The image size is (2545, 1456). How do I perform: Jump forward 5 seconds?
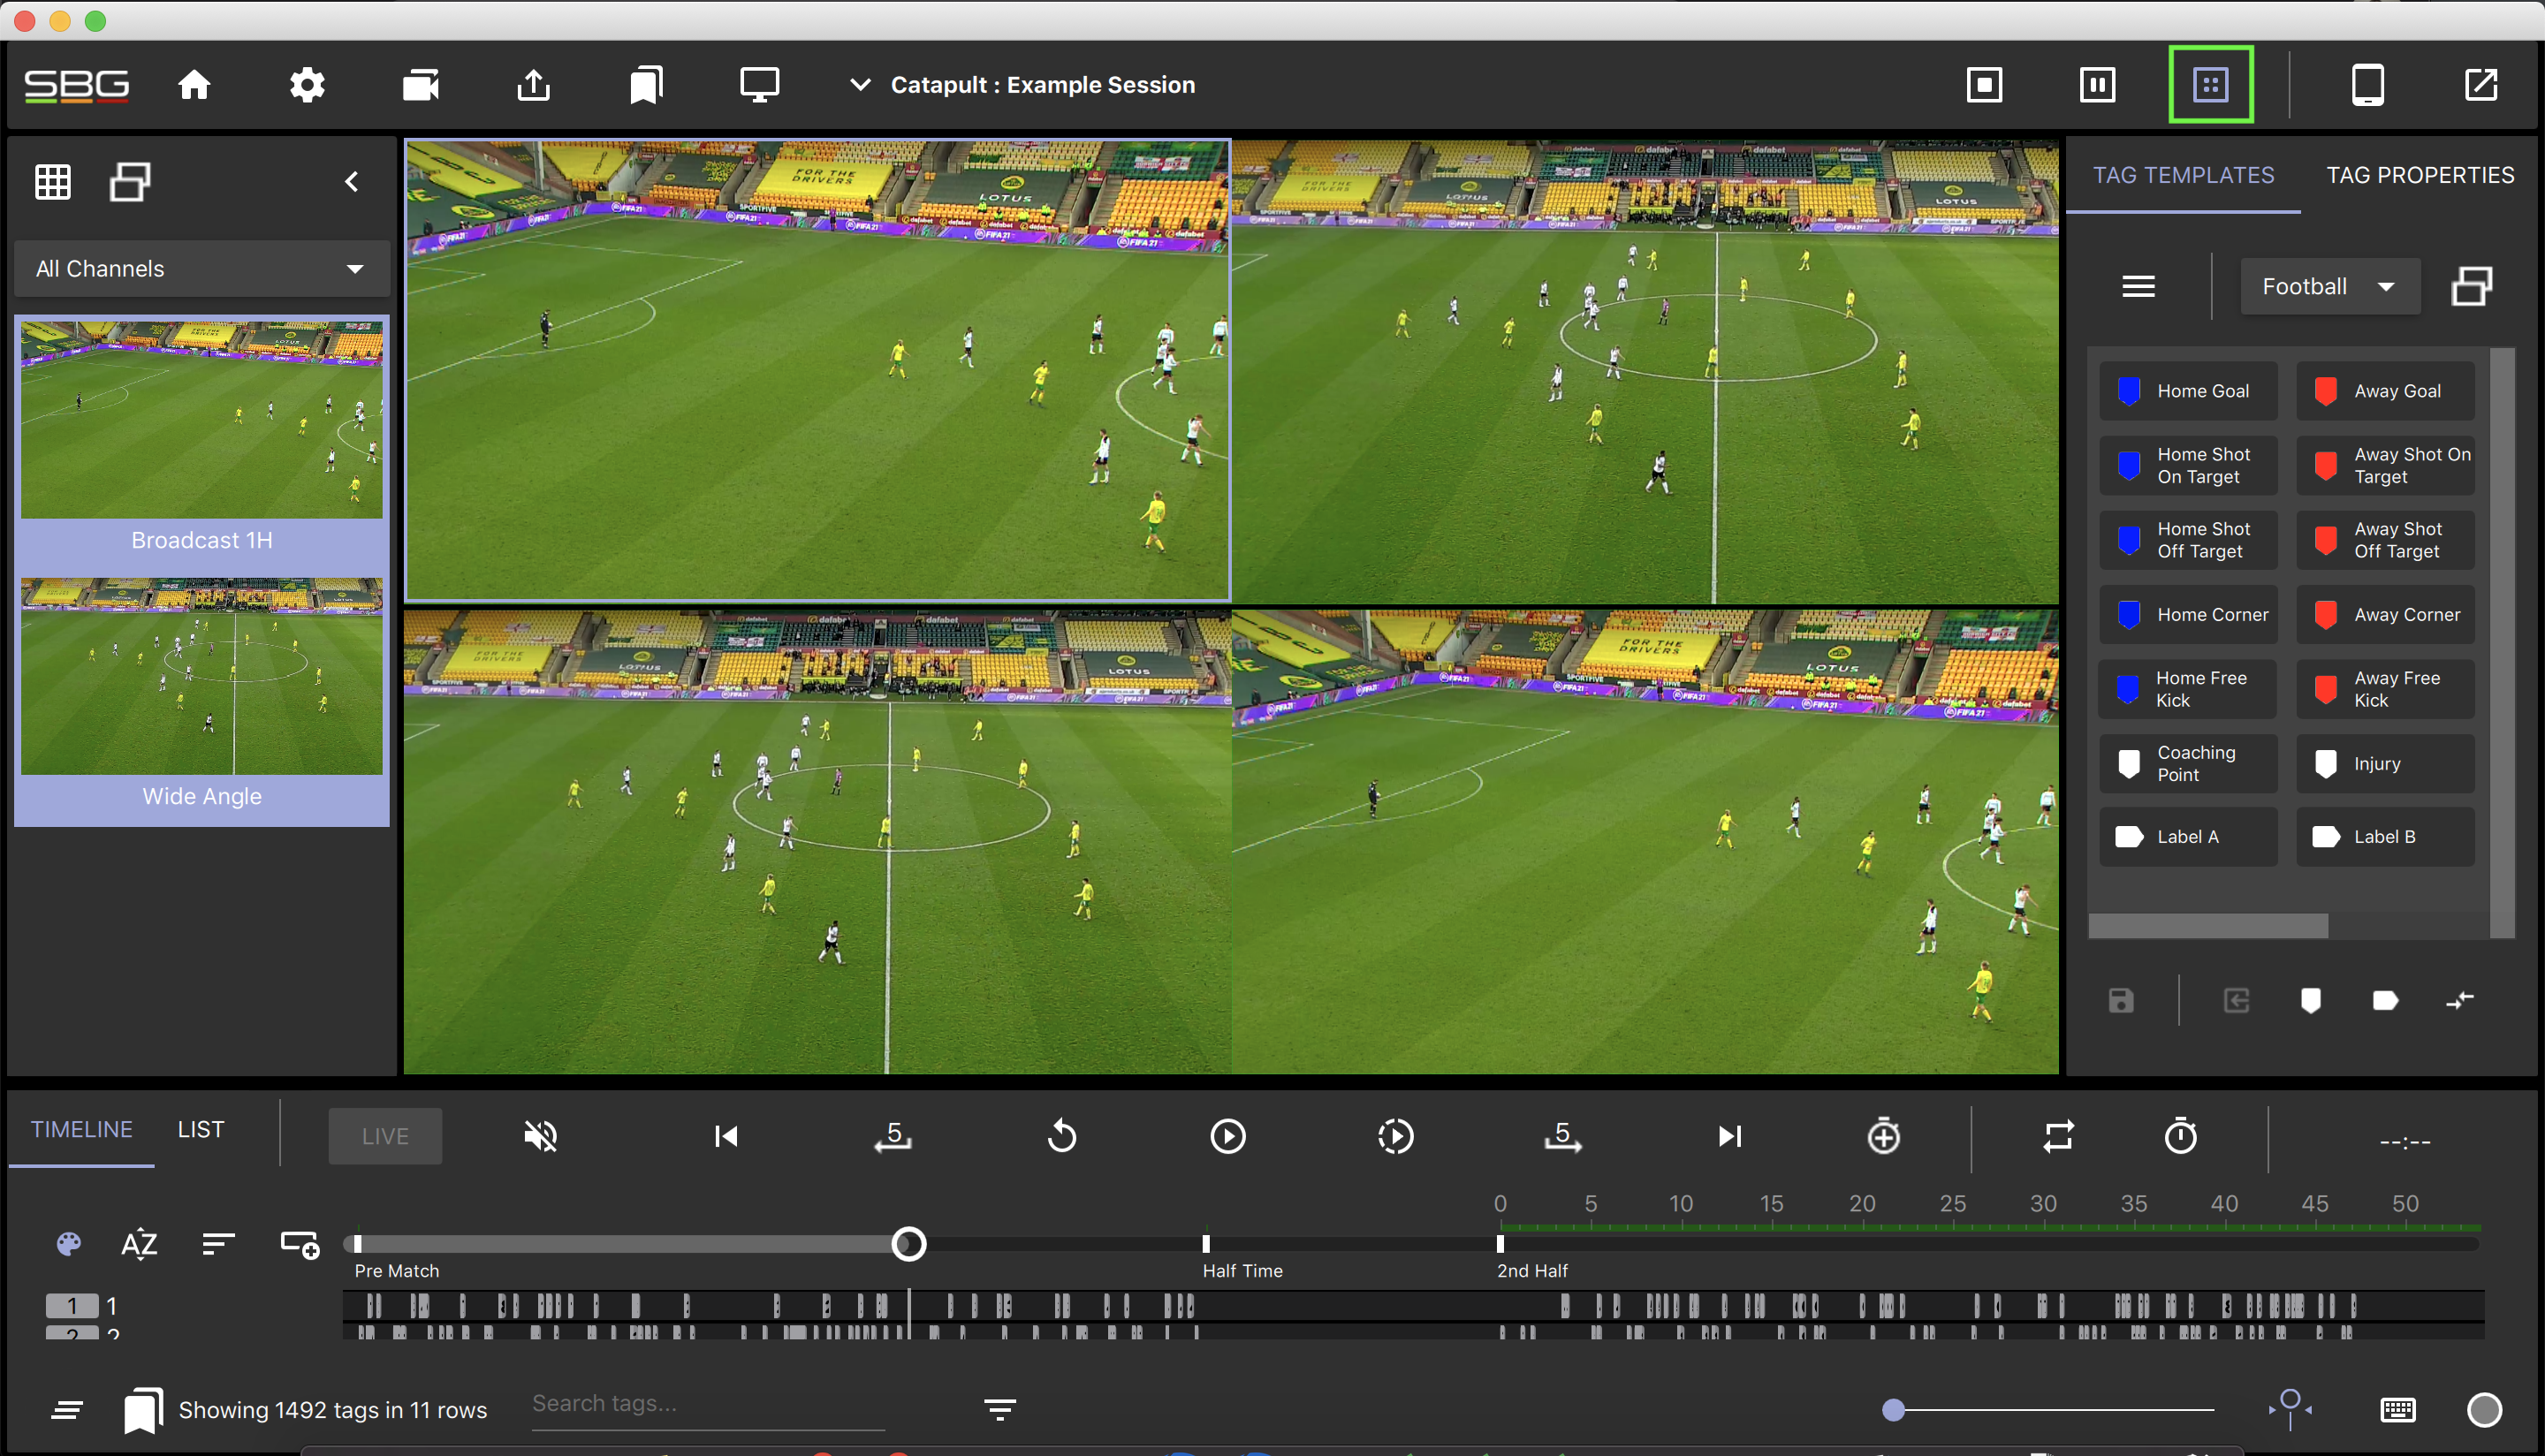[1562, 1136]
